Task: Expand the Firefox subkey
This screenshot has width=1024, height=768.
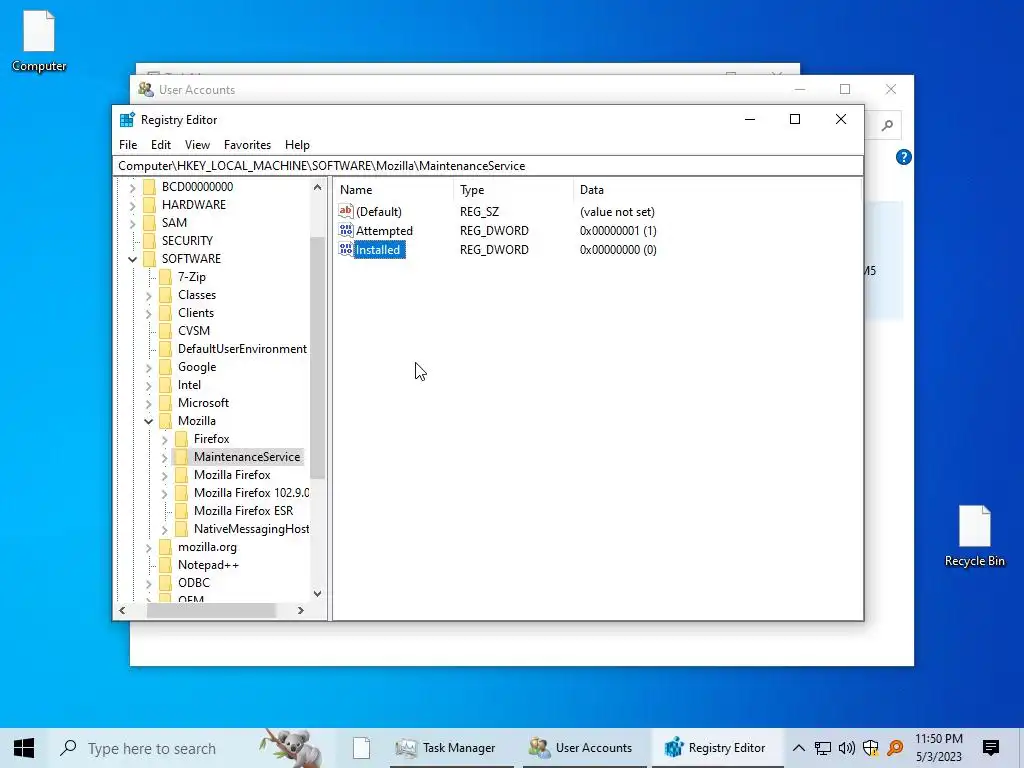Action: tap(165, 440)
